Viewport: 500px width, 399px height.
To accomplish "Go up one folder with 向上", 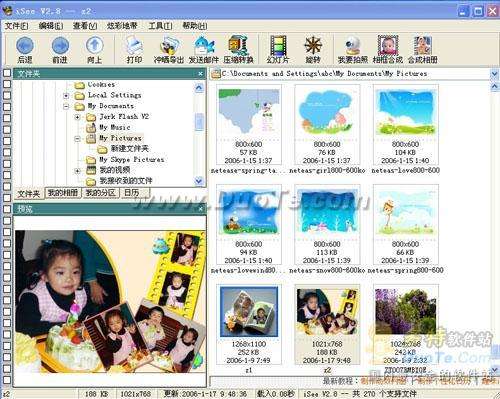I will 95,46.
